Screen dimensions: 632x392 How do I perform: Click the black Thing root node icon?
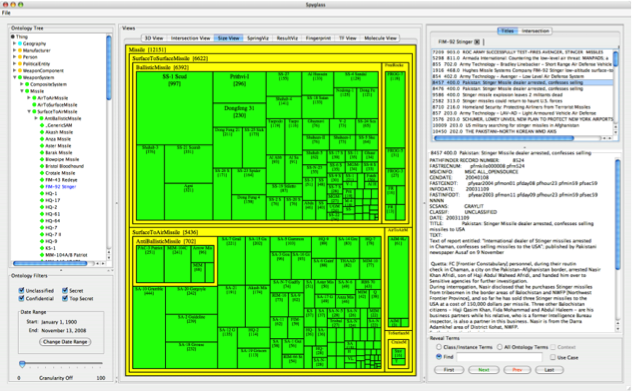[13, 37]
